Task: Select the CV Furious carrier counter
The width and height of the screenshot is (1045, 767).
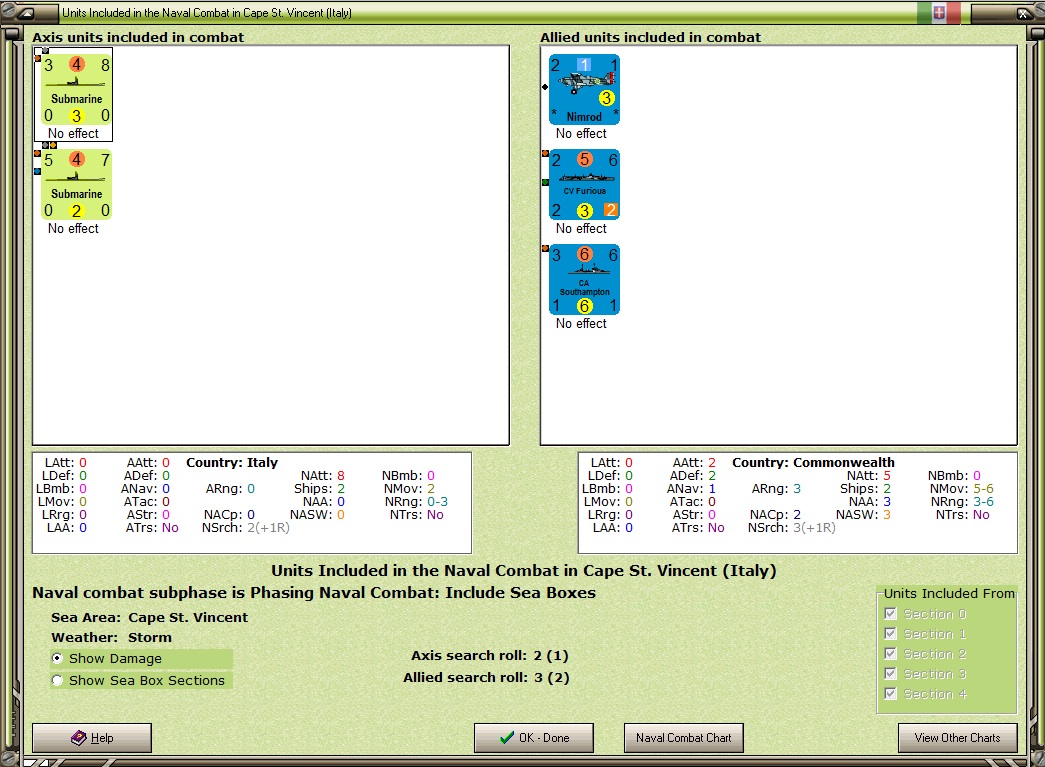Action: click(x=584, y=185)
